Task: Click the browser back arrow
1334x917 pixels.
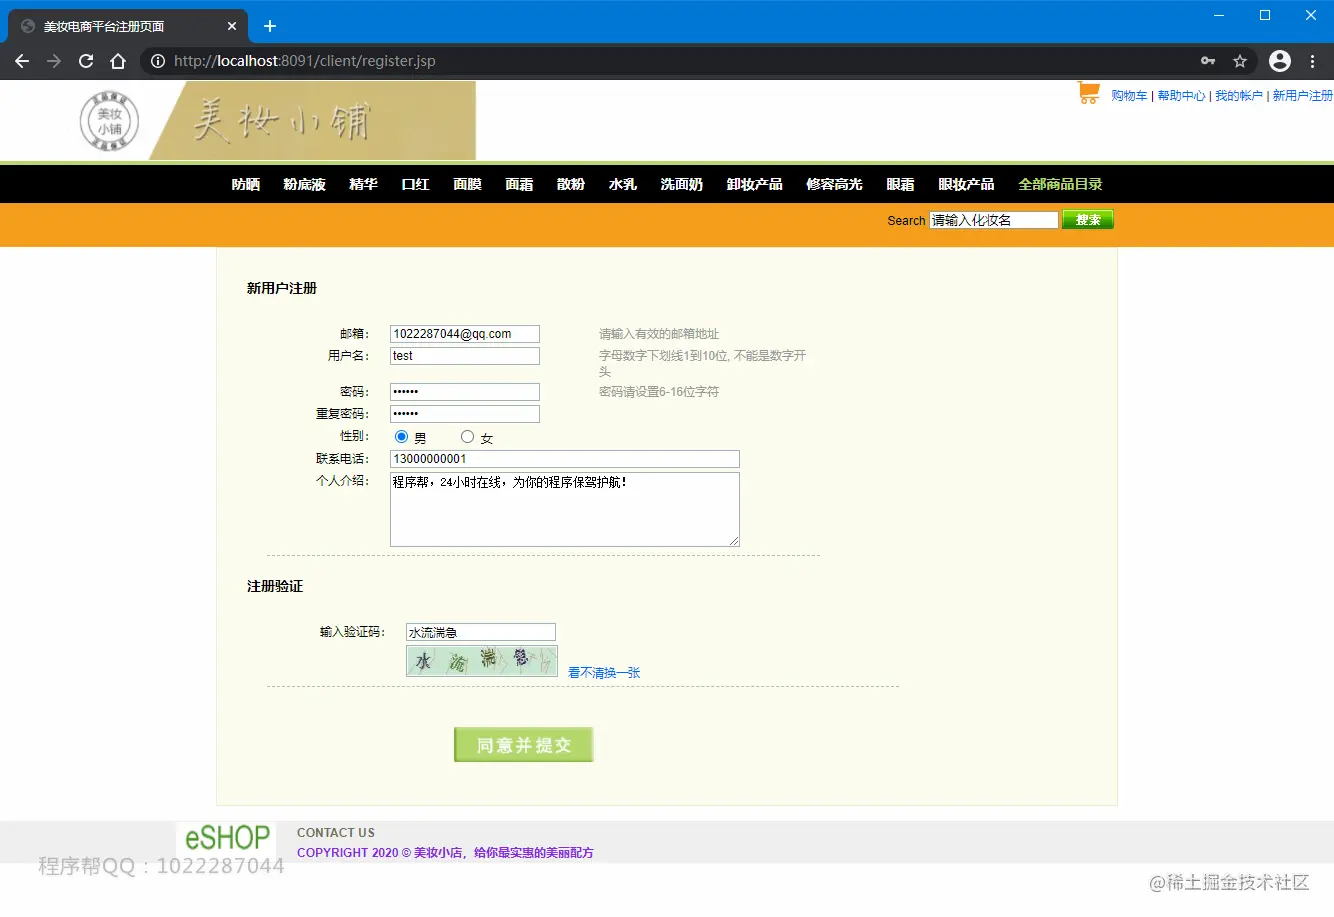Action: (22, 61)
